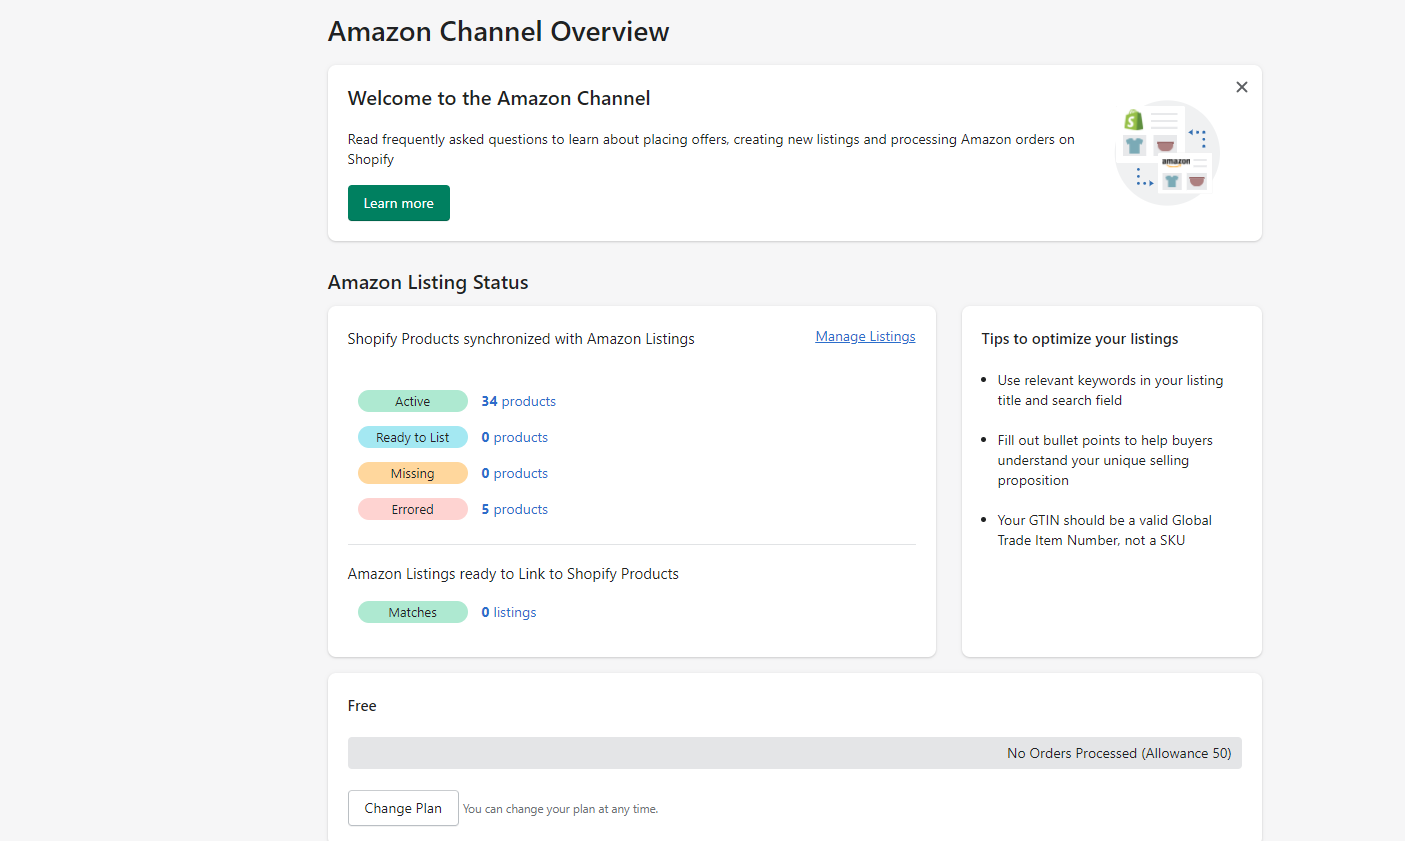Image resolution: width=1405 pixels, height=841 pixels.
Task: Click the tip about bullet points
Action: [1105, 460]
